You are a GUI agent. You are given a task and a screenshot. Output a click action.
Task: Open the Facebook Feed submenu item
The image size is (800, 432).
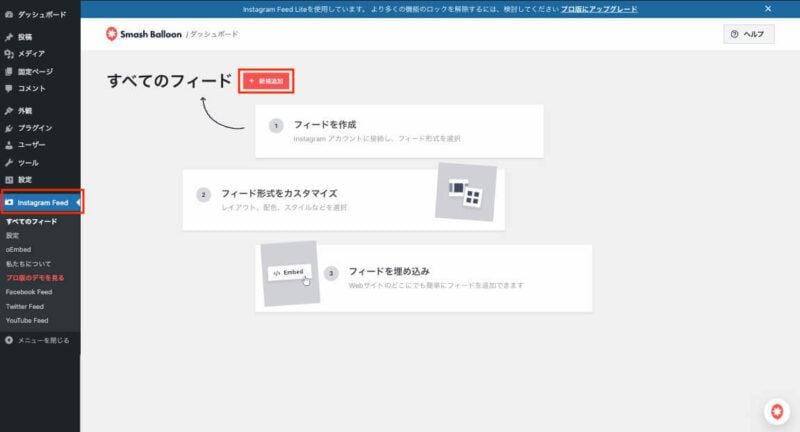[27, 291]
